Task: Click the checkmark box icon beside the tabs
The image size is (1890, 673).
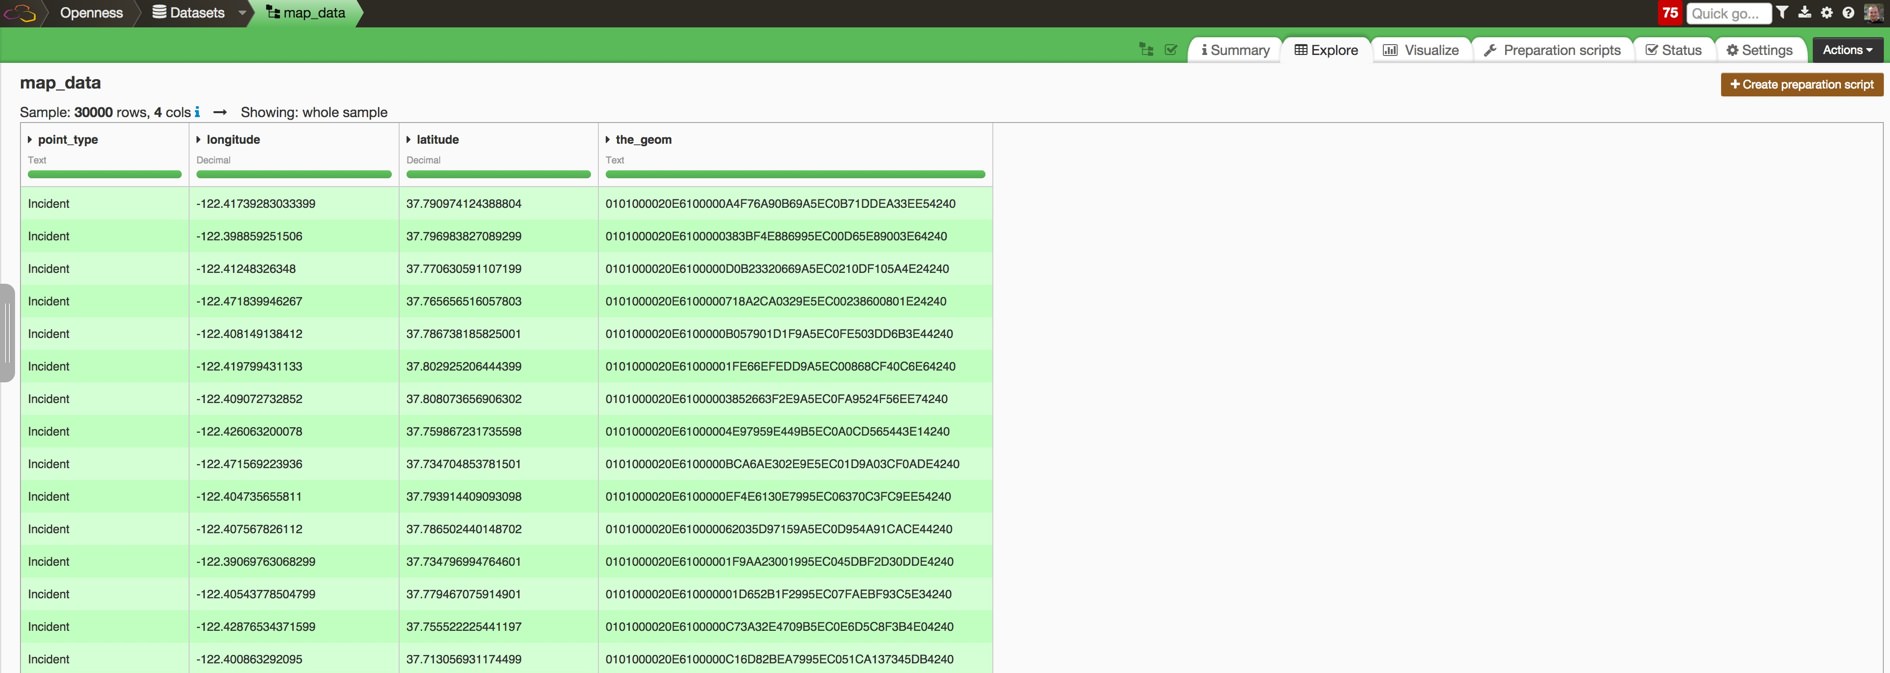Action: pos(1171,50)
